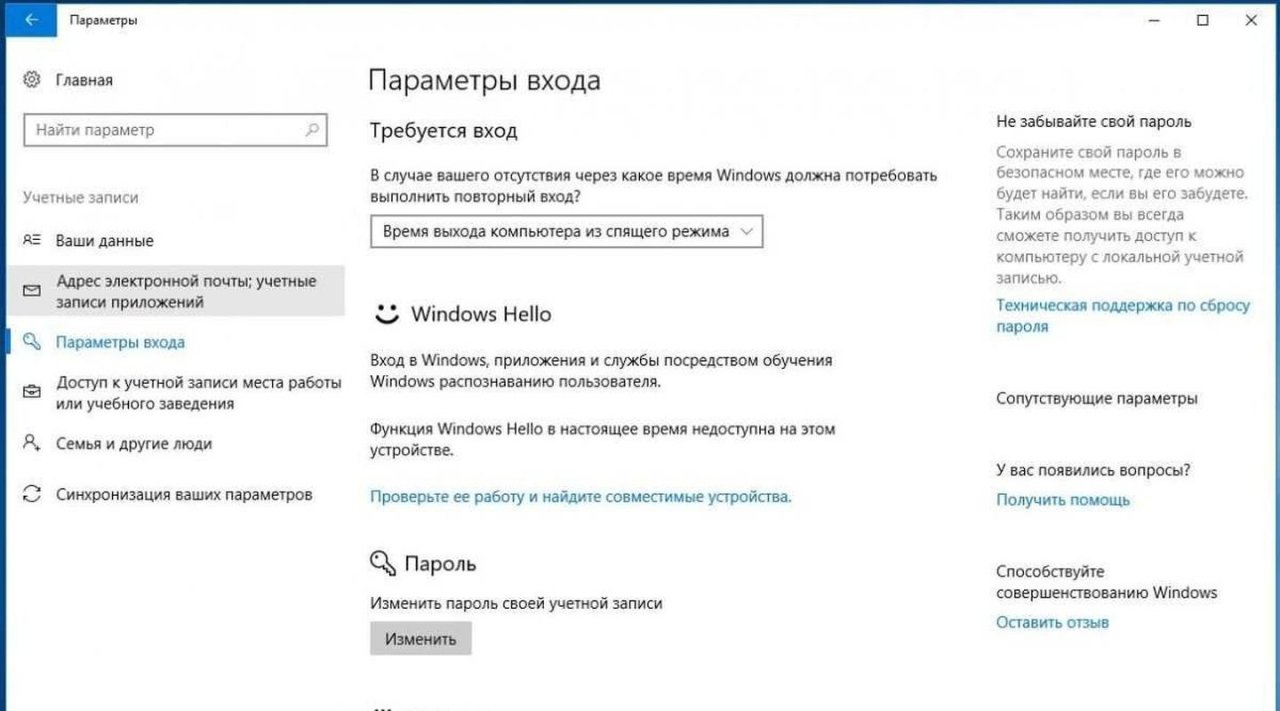The image size is (1280, 711).
Task: Click the magnifier icon in the search box
Action: (313, 130)
